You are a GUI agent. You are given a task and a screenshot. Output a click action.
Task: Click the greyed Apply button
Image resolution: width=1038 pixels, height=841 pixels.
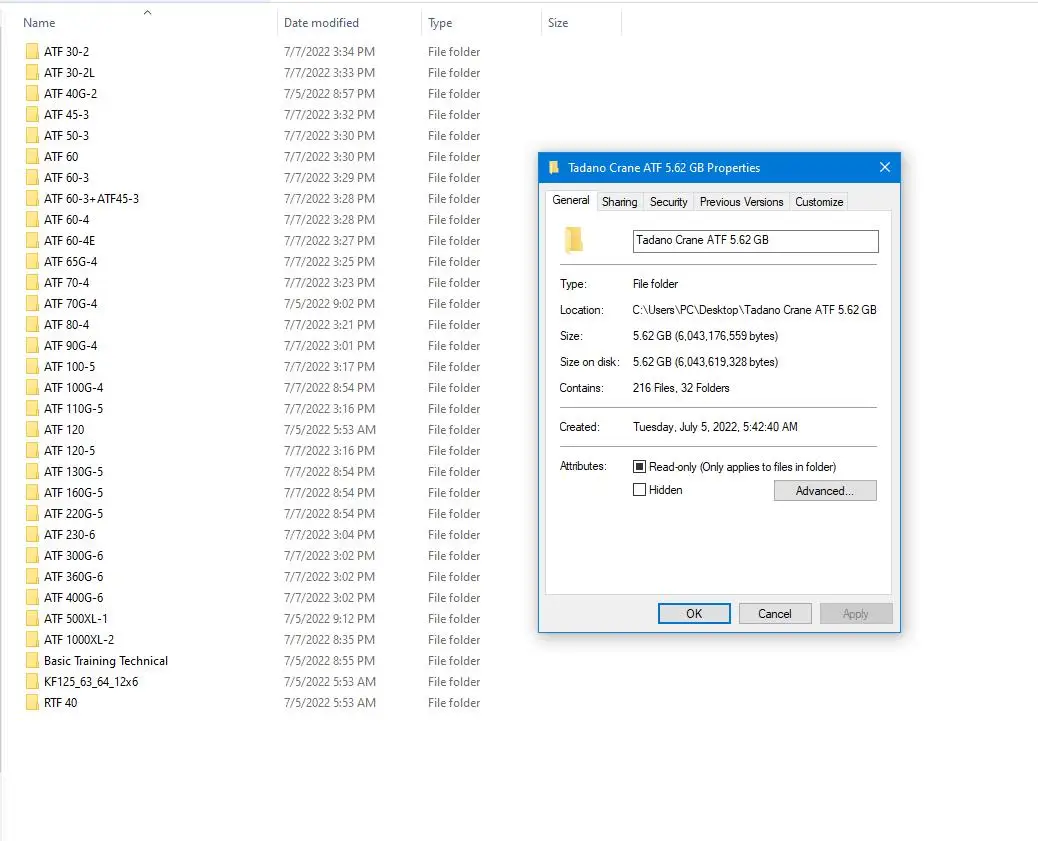(x=855, y=614)
